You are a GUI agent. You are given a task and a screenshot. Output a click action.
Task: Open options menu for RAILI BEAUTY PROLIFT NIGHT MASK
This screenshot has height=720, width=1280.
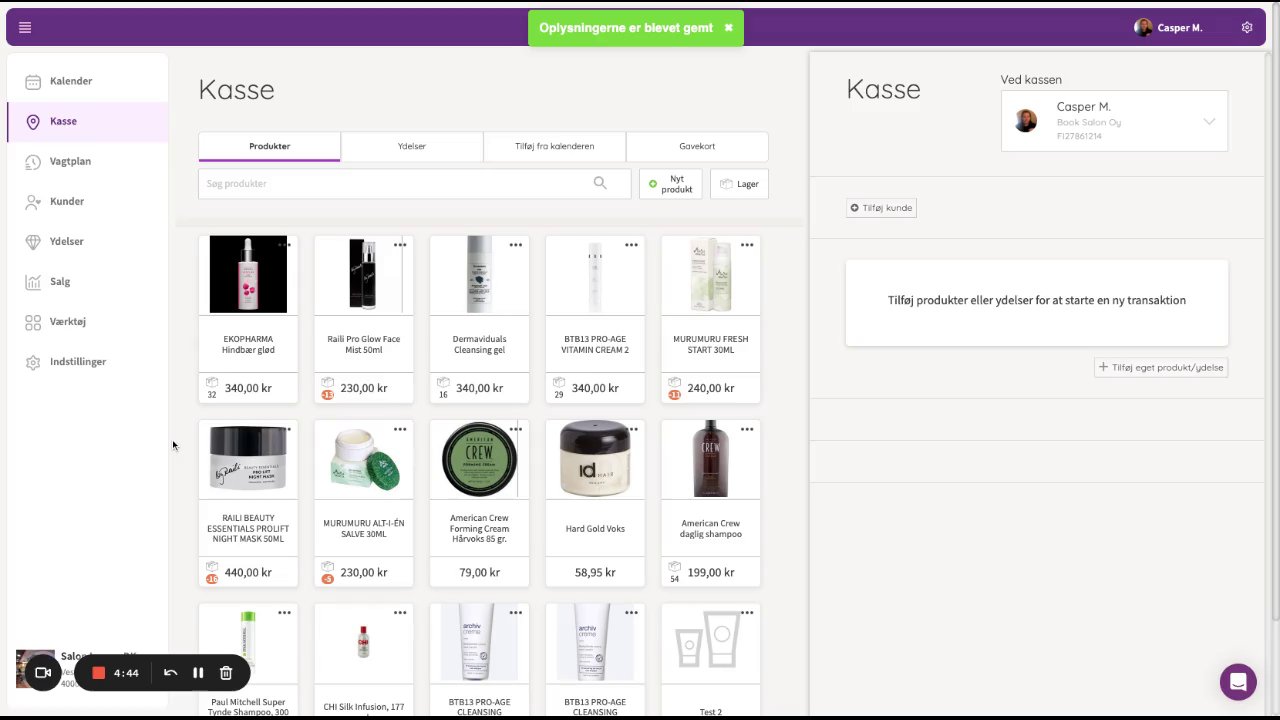pos(284,429)
